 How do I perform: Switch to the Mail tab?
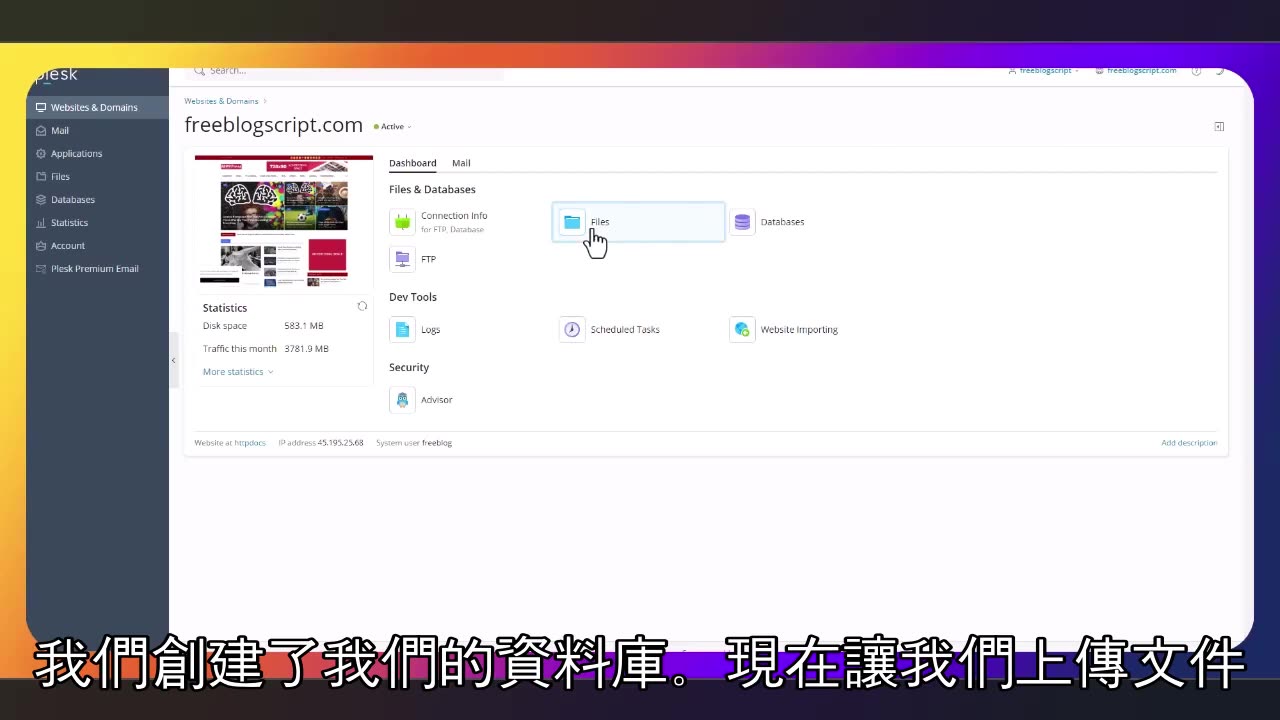pos(461,163)
